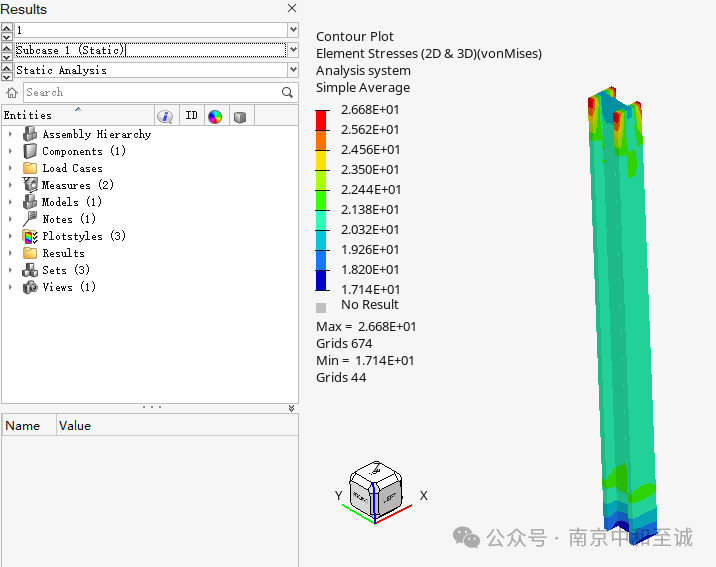The width and height of the screenshot is (716, 567).
Task: Step down the Subcase 1 selector
Action: point(7,56)
